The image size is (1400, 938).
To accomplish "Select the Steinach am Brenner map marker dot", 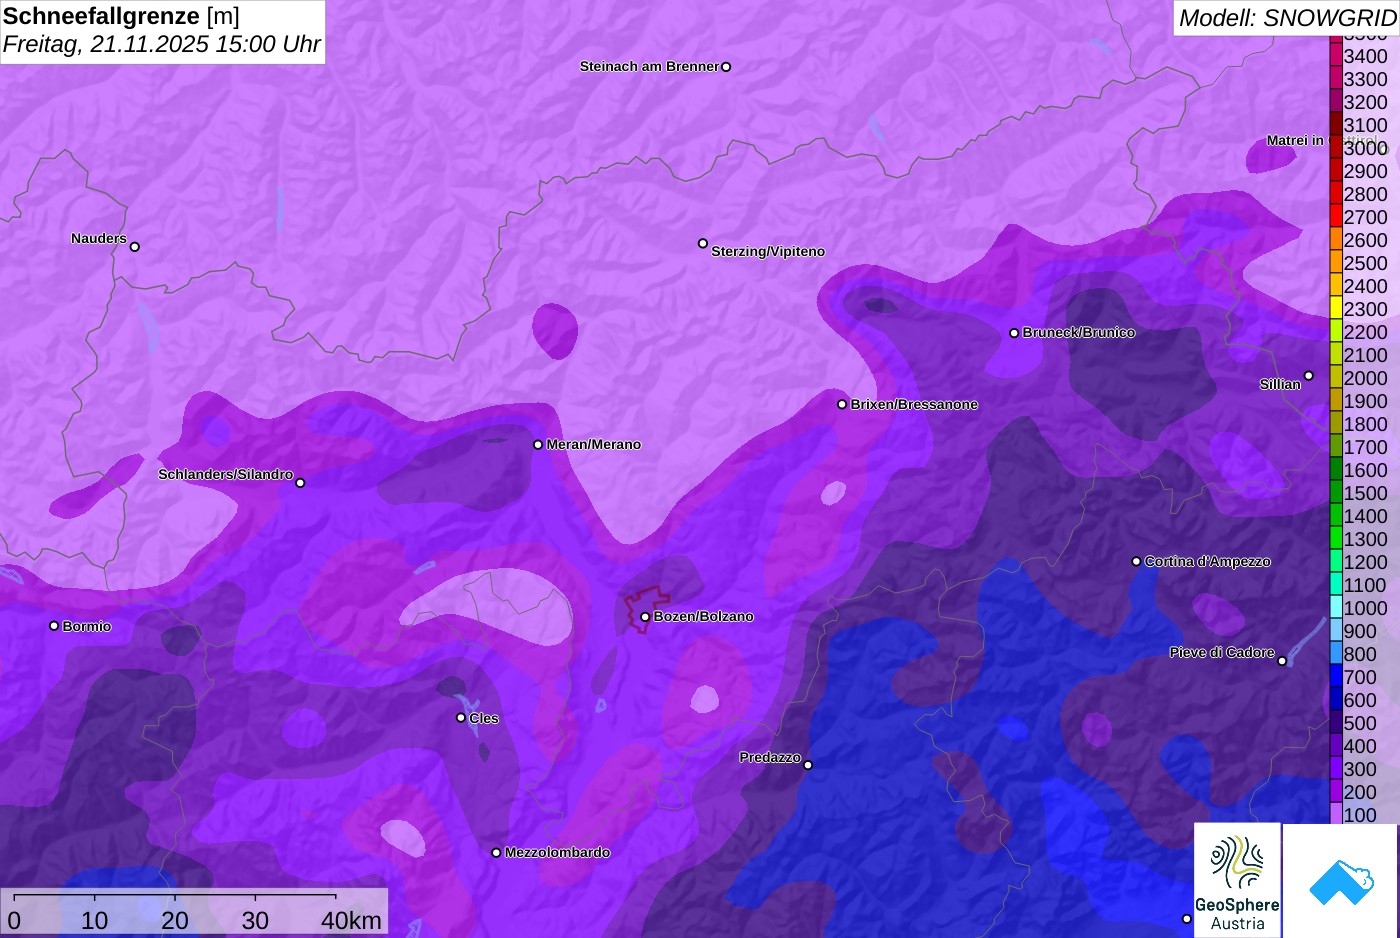I will point(726,67).
